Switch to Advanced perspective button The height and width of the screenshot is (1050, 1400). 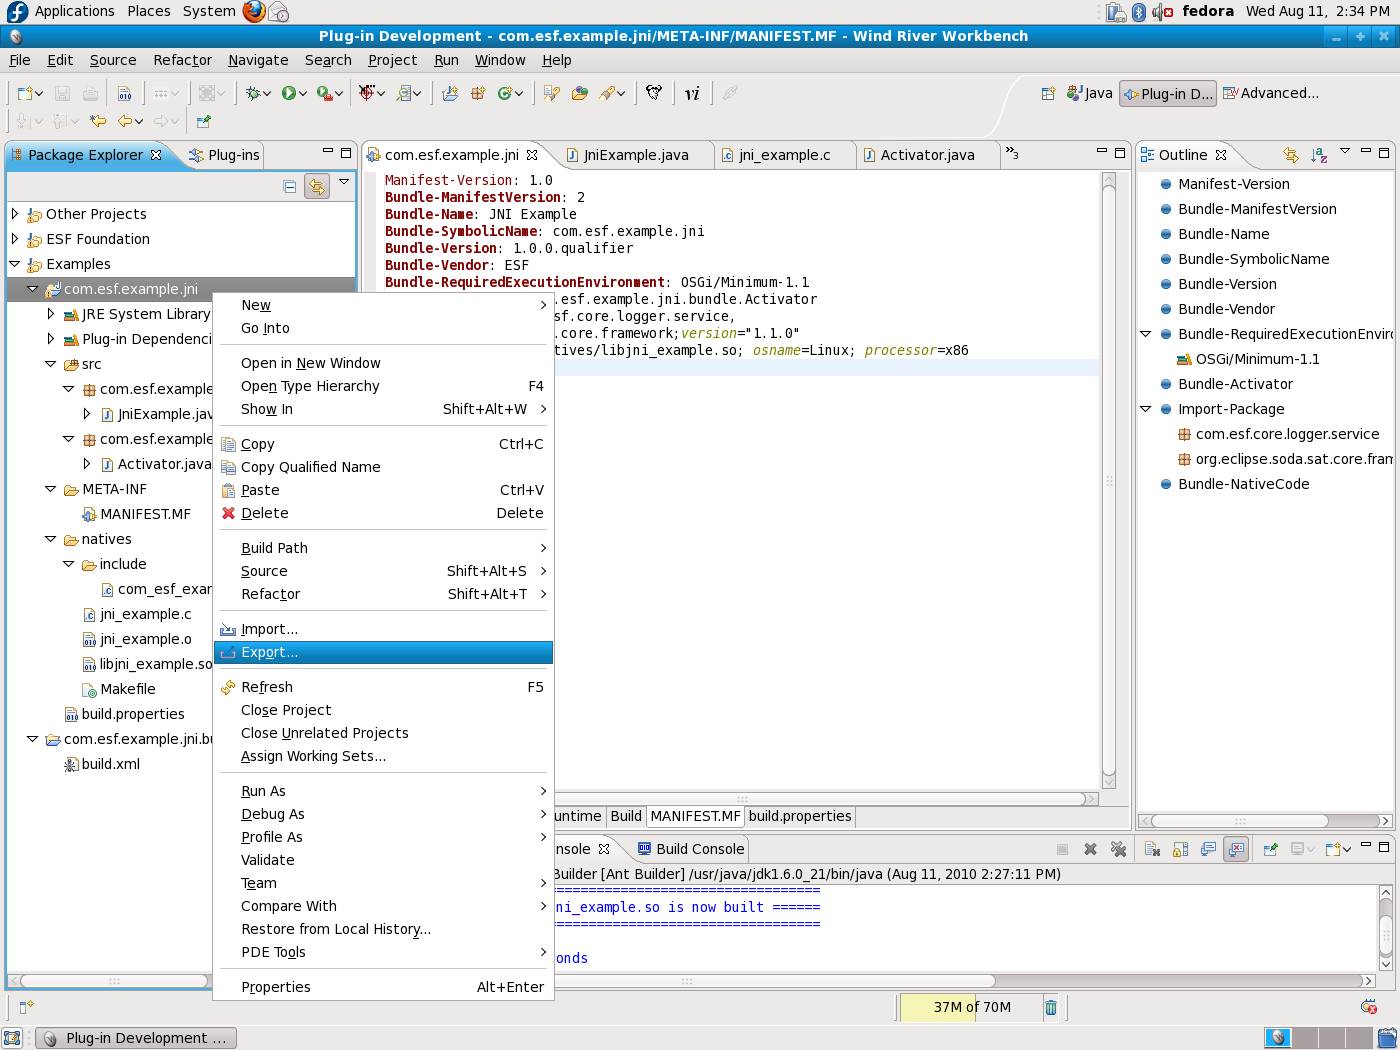pyautogui.click(x=1271, y=93)
